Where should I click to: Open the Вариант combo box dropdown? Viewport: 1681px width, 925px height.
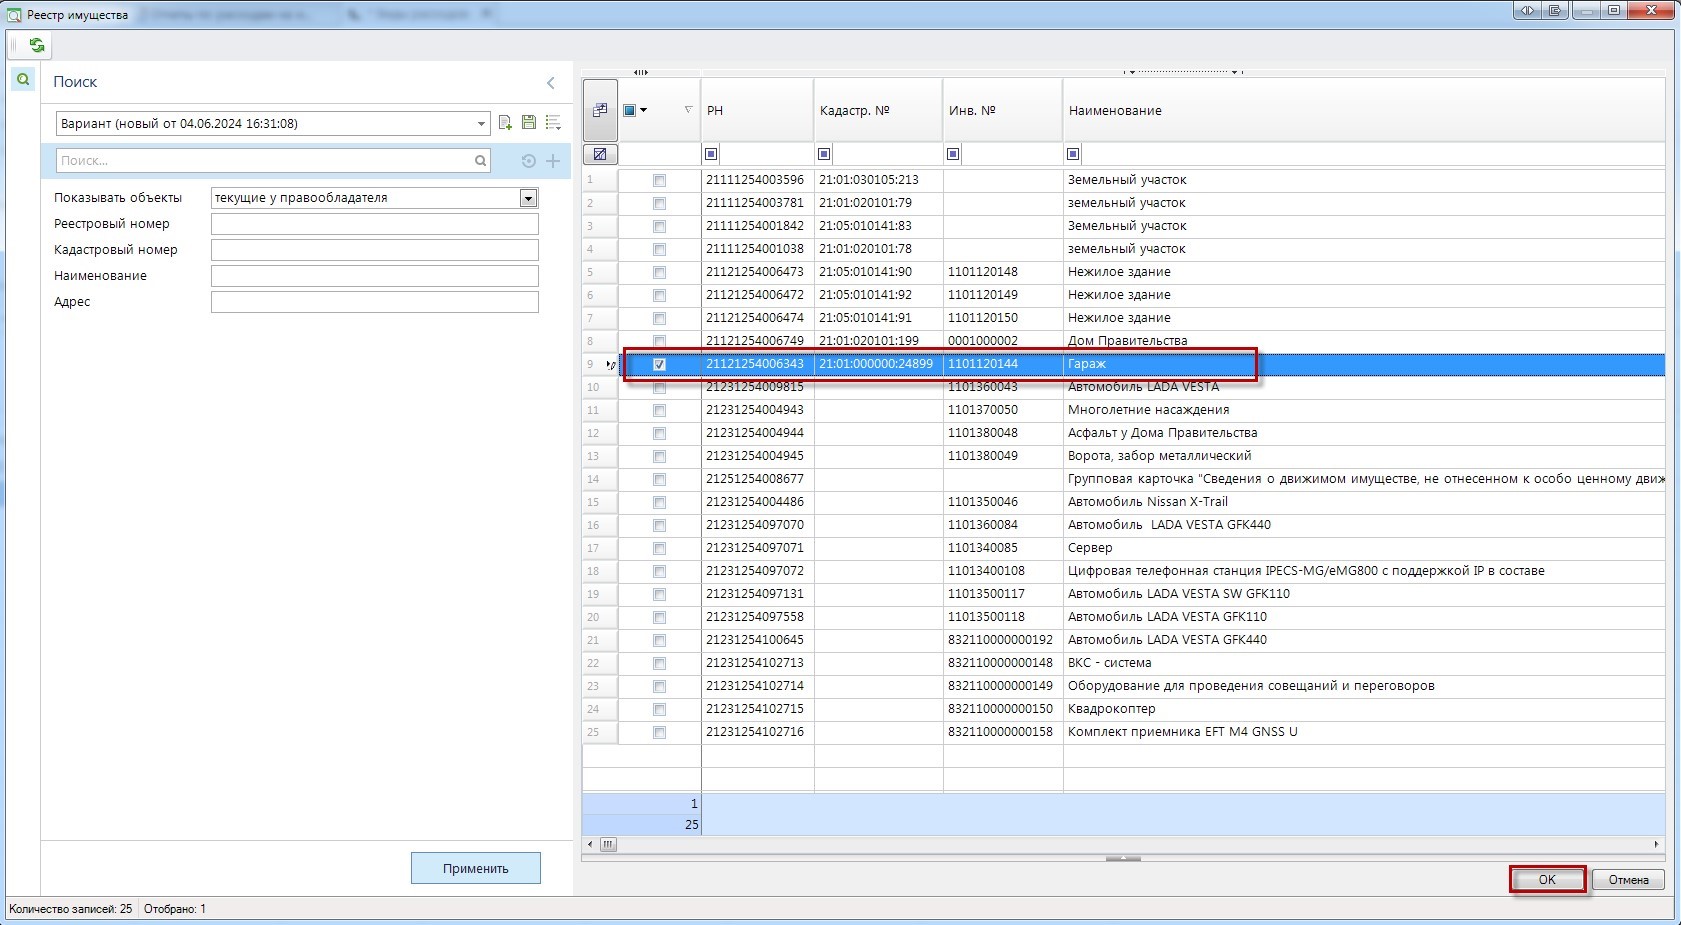pyautogui.click(x=481, y=124)
